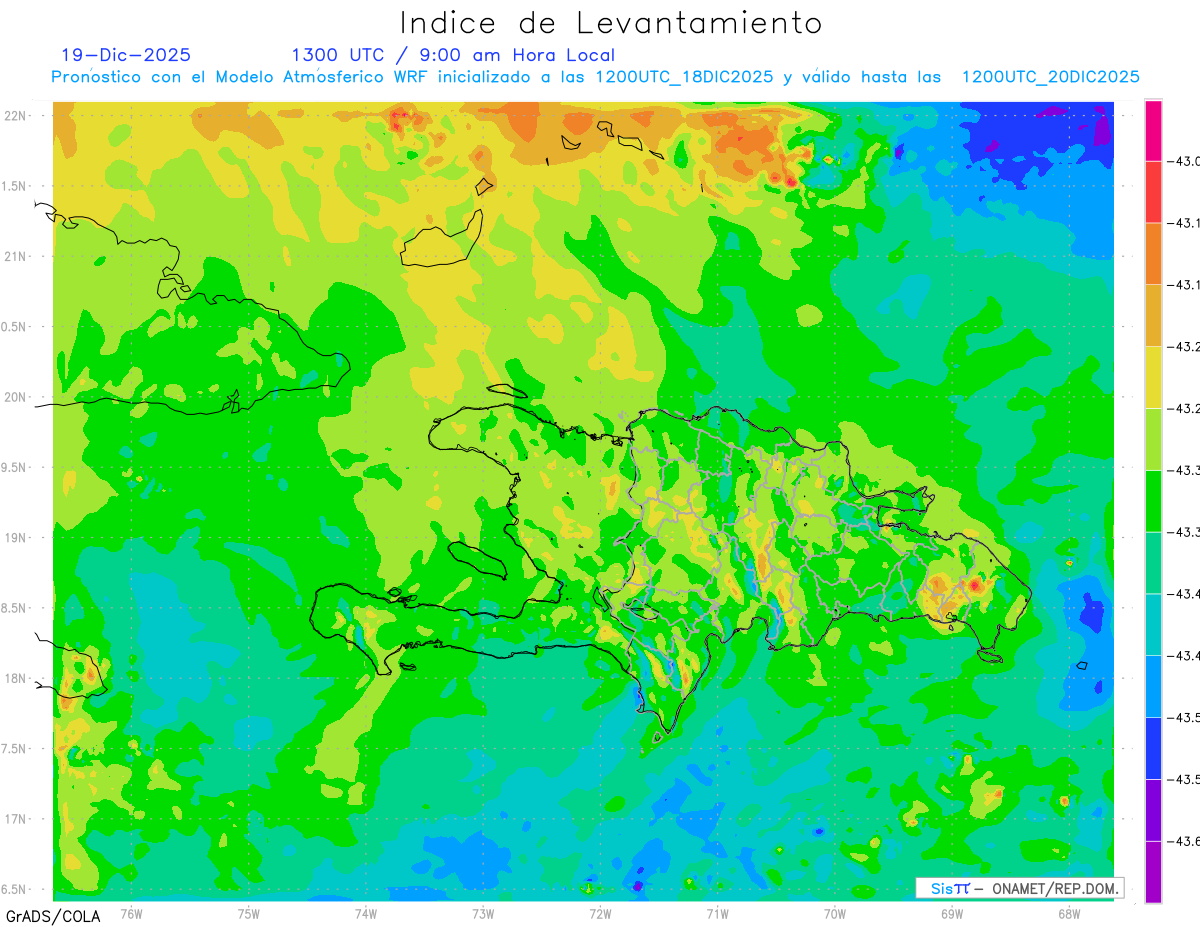The height and width of the screenshot is (927, 1200).
Task: Click the '17N' latitude label
Action: pyautogui.click(x=17, y=819)
